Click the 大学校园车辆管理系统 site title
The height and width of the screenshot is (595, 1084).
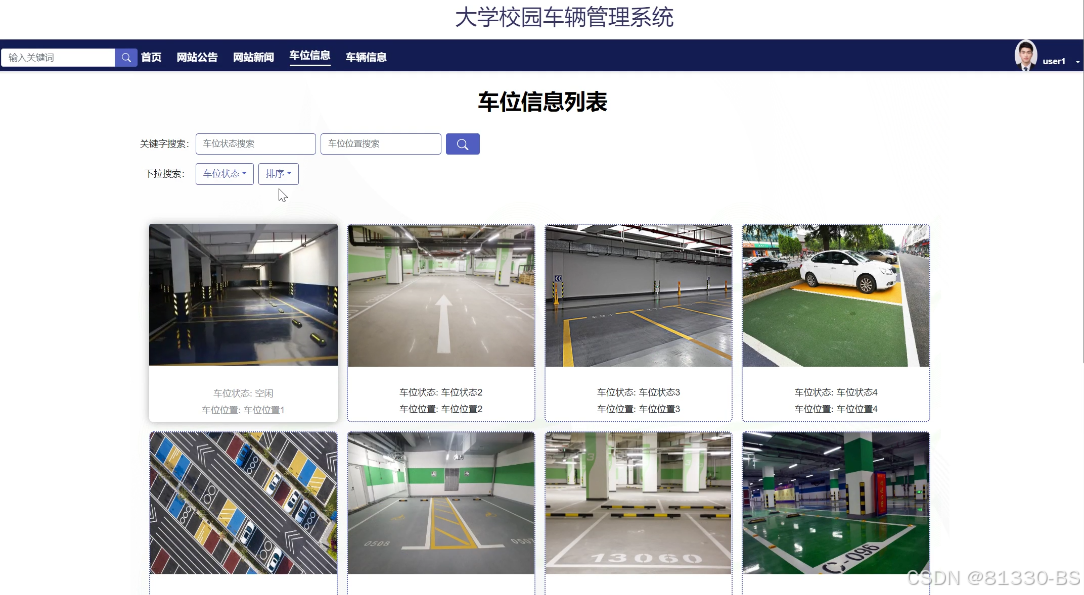(564, 17)
